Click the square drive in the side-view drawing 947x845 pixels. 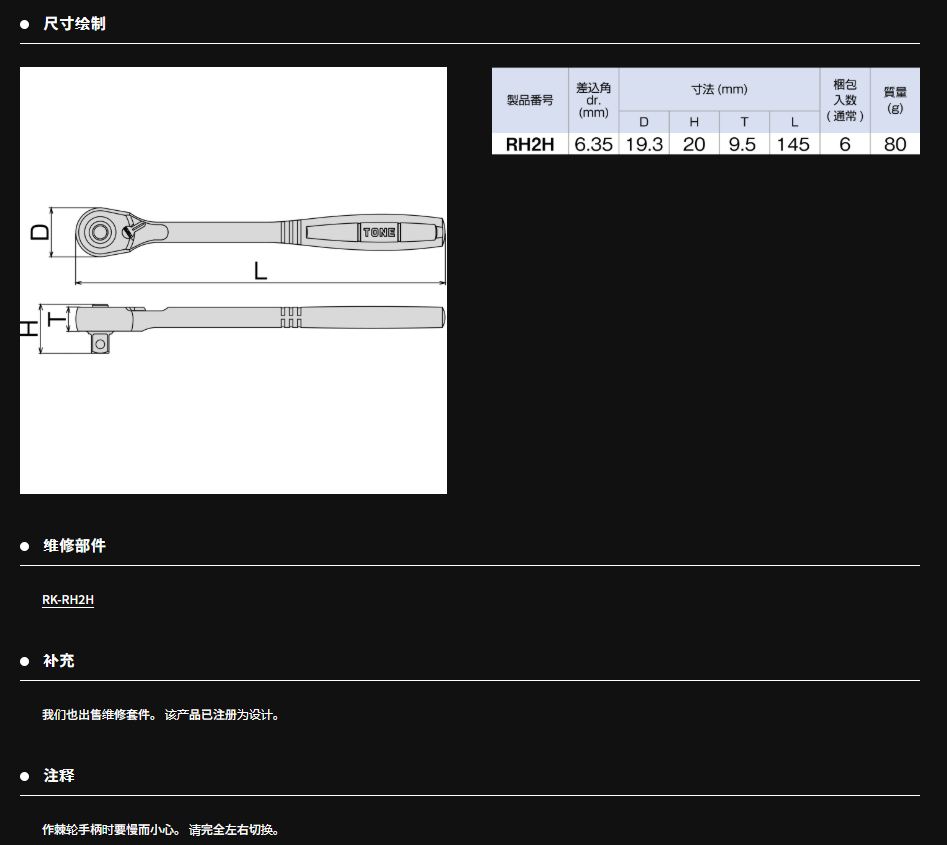100,343
